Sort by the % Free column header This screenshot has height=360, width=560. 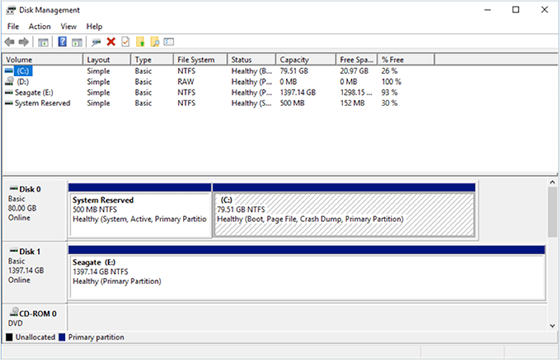pyautogui.click(x=406, y=60)
